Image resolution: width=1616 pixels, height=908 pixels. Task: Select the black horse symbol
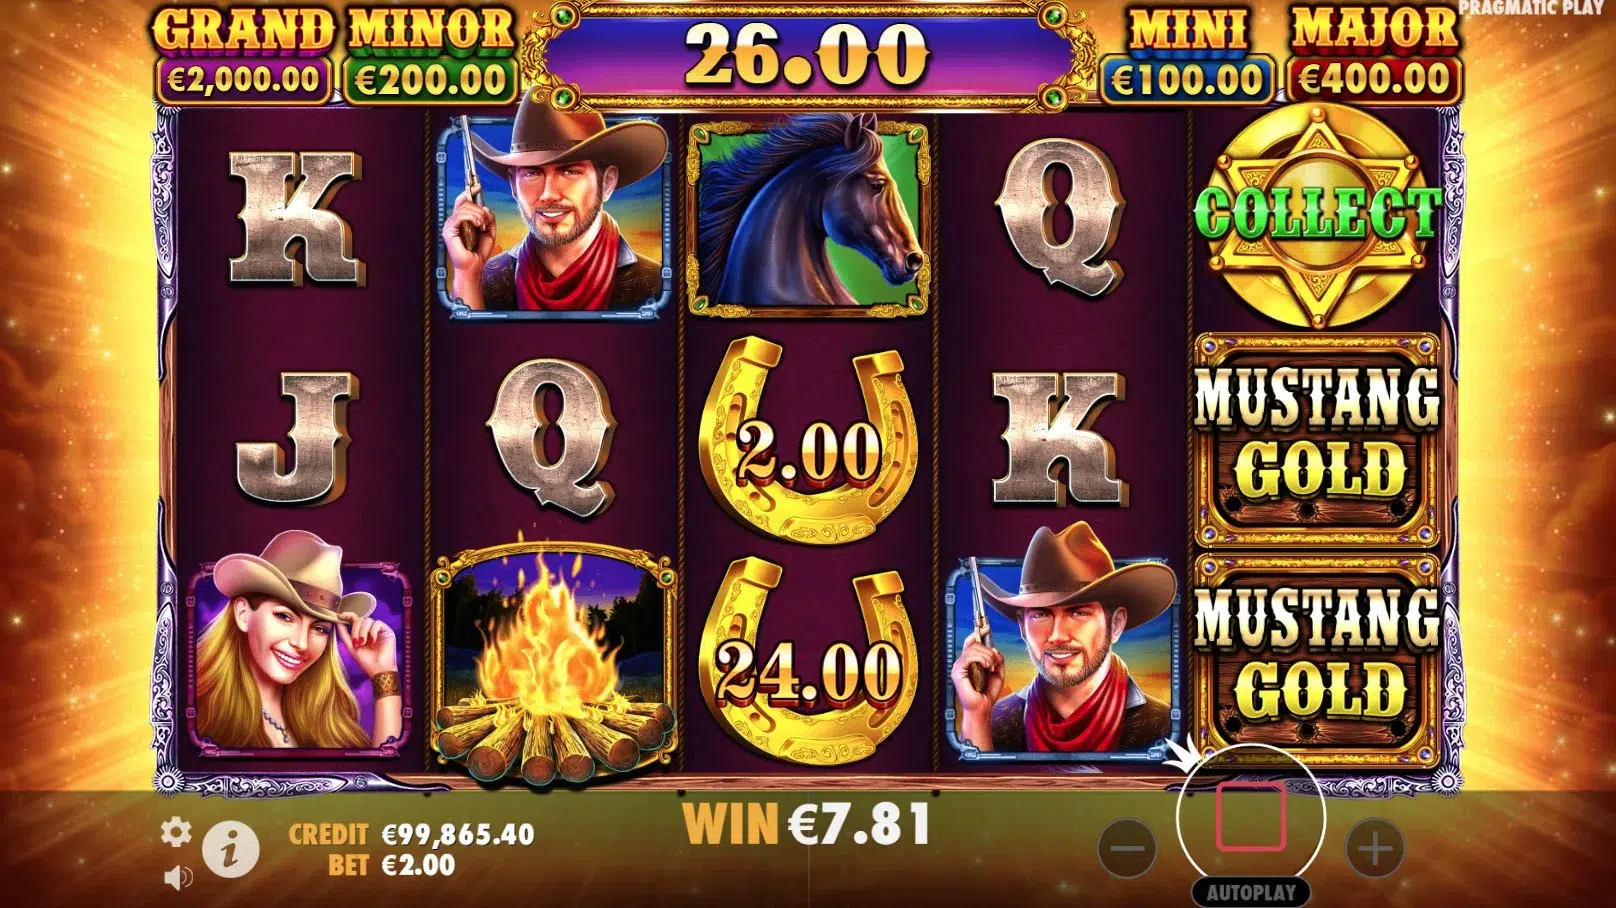pyautogui.click(x=807, y=215)
